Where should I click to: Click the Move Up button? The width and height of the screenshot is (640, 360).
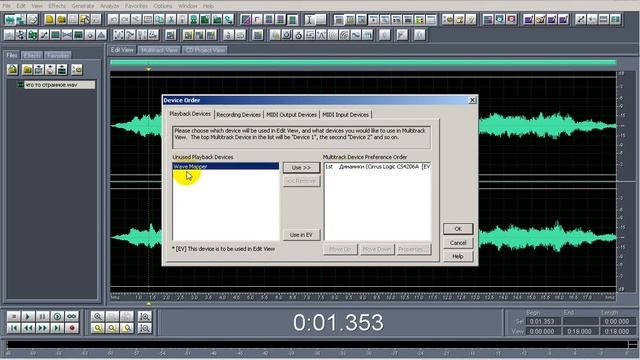[x=340, y=249]
